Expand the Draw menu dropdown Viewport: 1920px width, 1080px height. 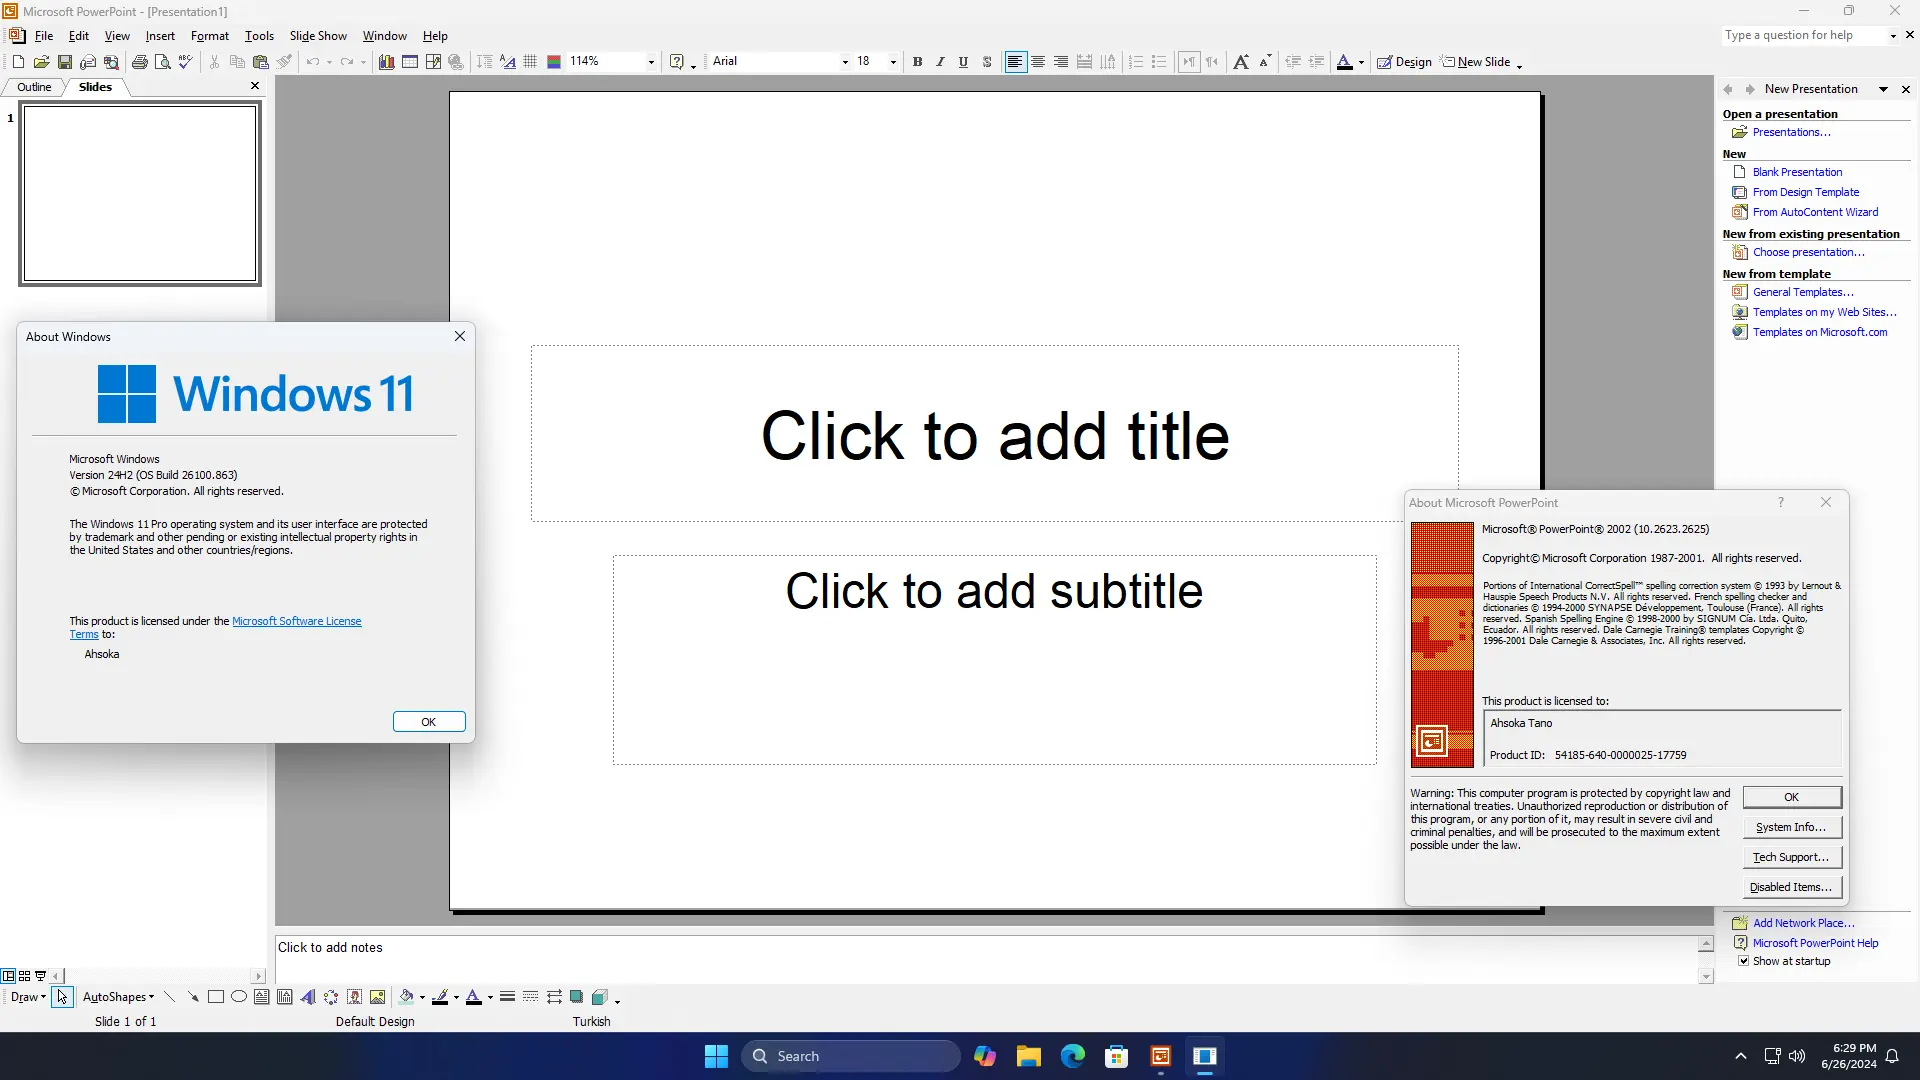click(28, 997)
